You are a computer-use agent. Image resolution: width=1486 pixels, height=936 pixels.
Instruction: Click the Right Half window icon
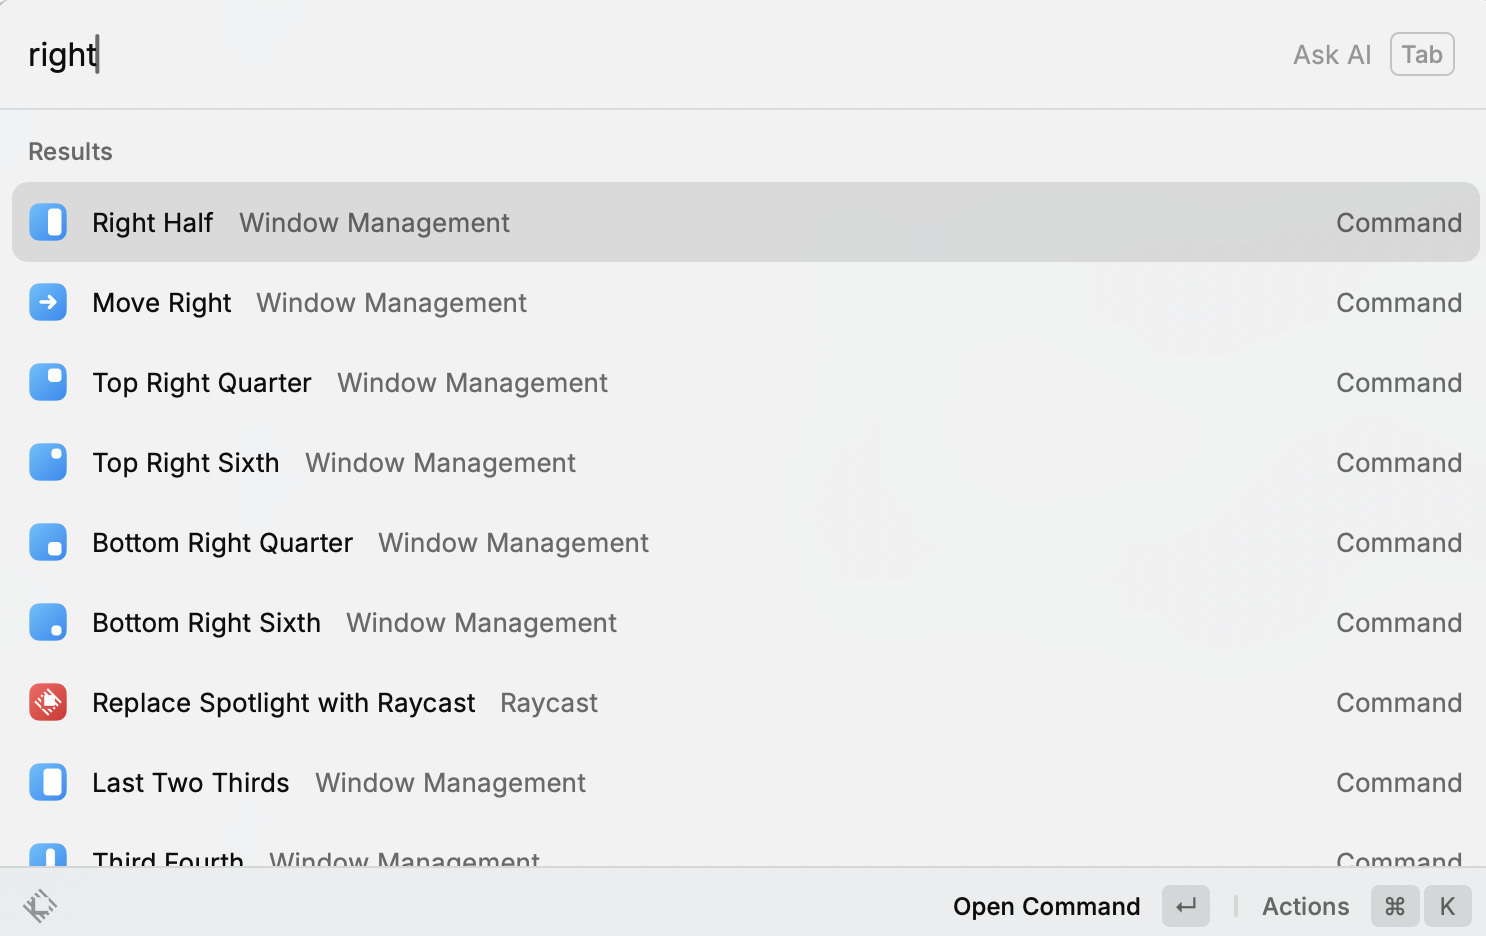point(48,222)
